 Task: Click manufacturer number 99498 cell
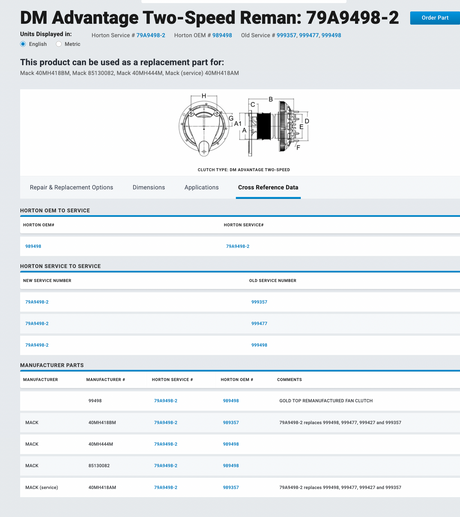tap(95, 401)
